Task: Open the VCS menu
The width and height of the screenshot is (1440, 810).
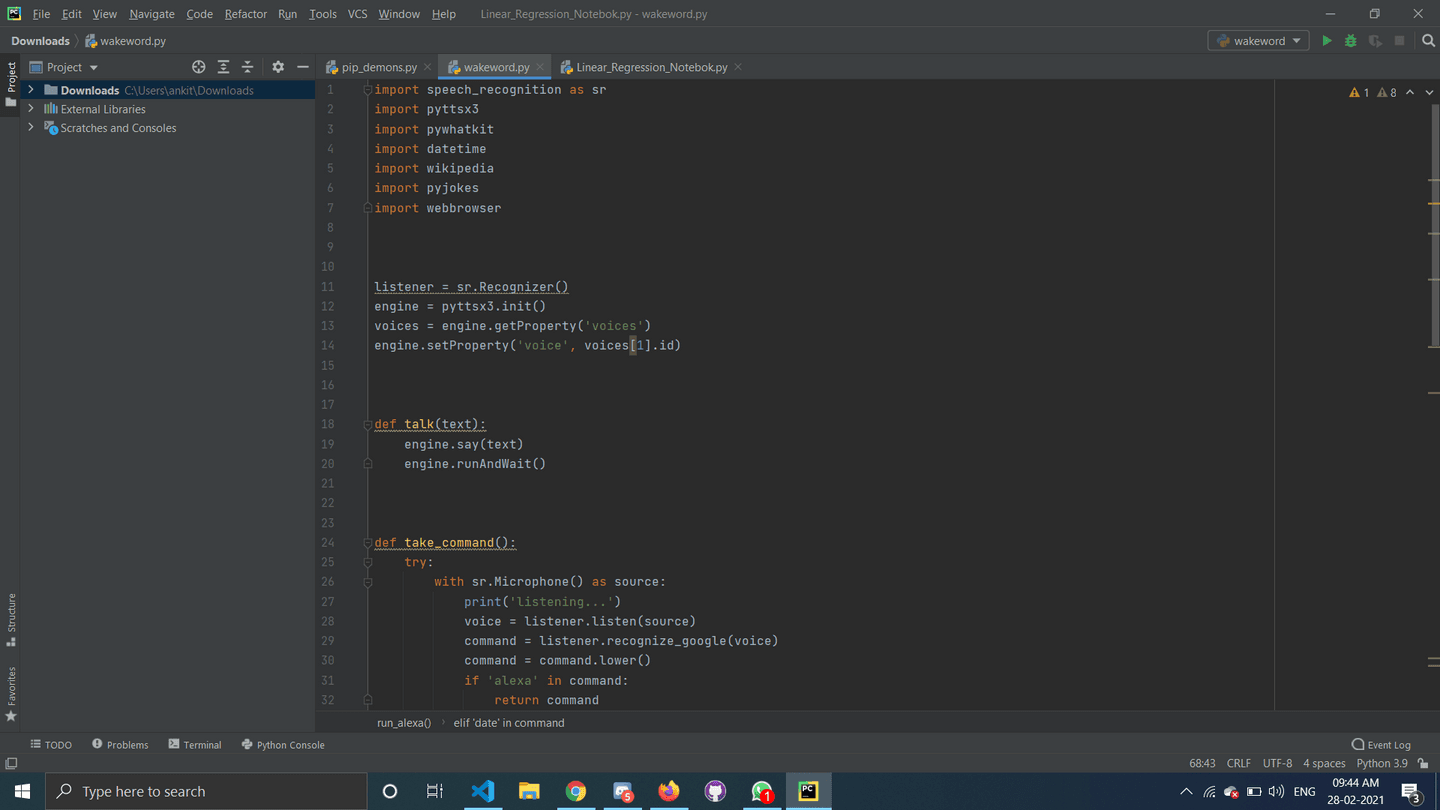Action: 357,14
